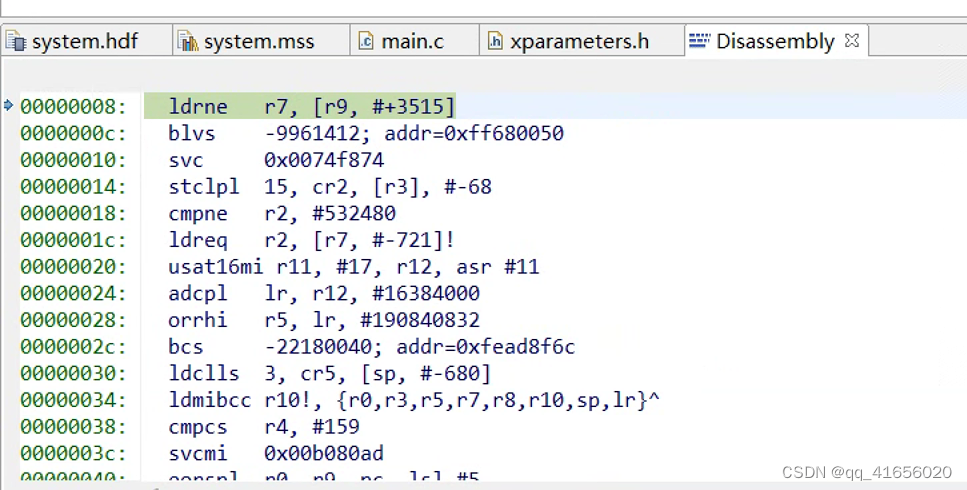Click the system.hdf file icon
Image resolution: width=967 pixels, height=490 pixels.
click(x=16, y=41)
